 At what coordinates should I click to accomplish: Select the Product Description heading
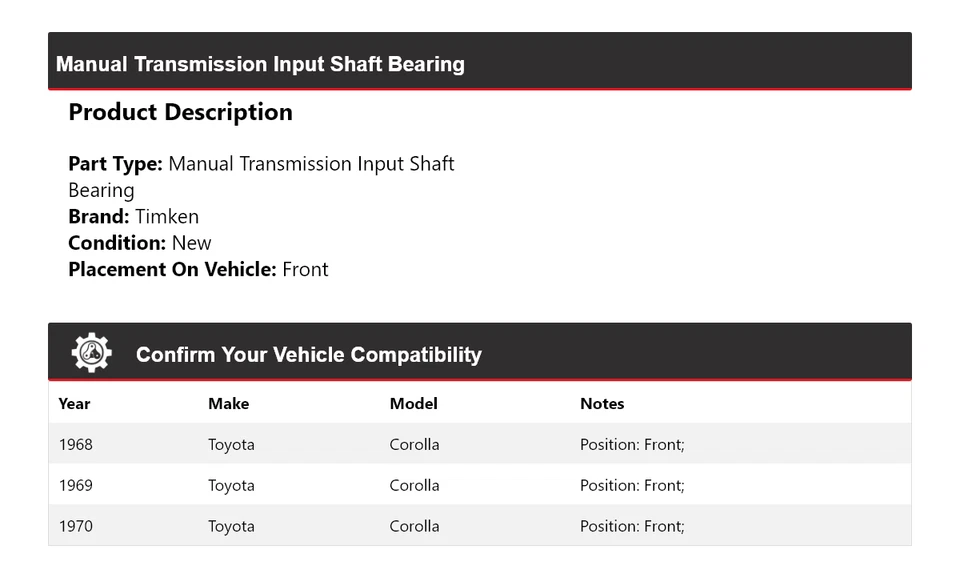[x=180, y=112]
